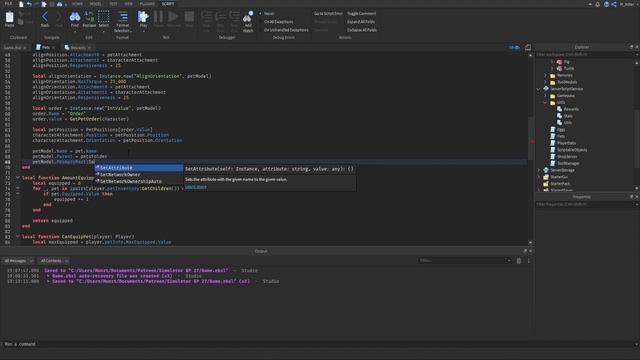Viewport: 640px width, 360px height.
Task: Click the ServerStorage service icon
Action: coord(546,170)
